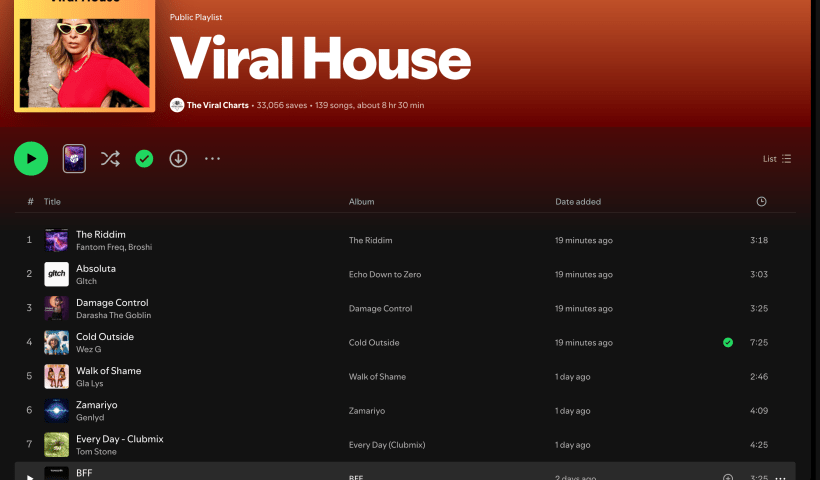Open the playlist's three-dot options menu
The height and width of the screenshot is (480, 820).
click(x=212, y=158)
